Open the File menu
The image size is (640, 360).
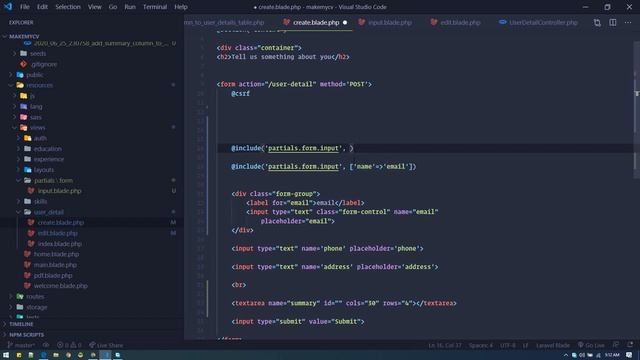(x=25, y=7)
